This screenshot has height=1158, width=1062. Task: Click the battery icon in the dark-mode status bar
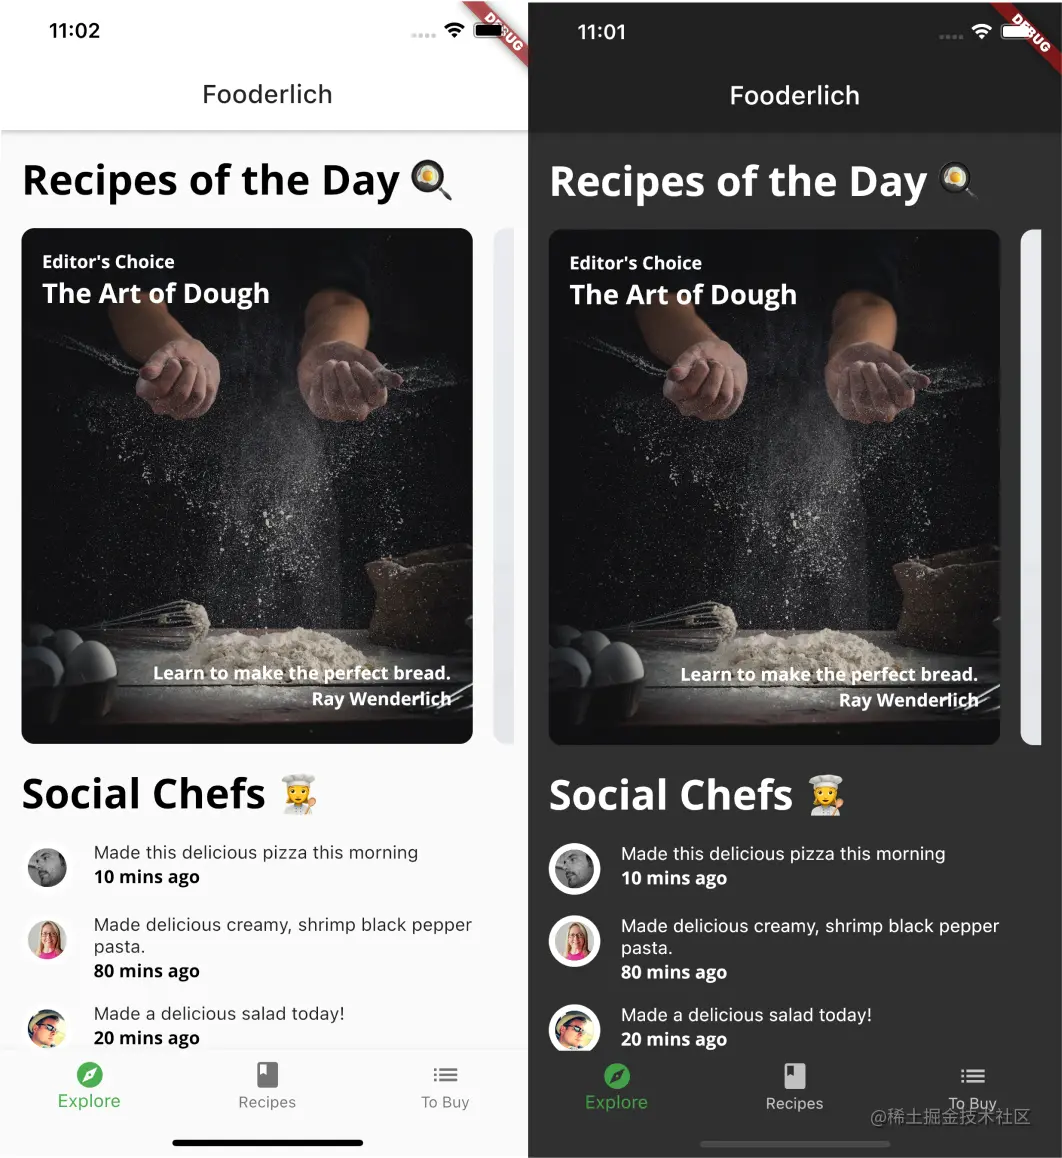click(x=1017, y=32)
